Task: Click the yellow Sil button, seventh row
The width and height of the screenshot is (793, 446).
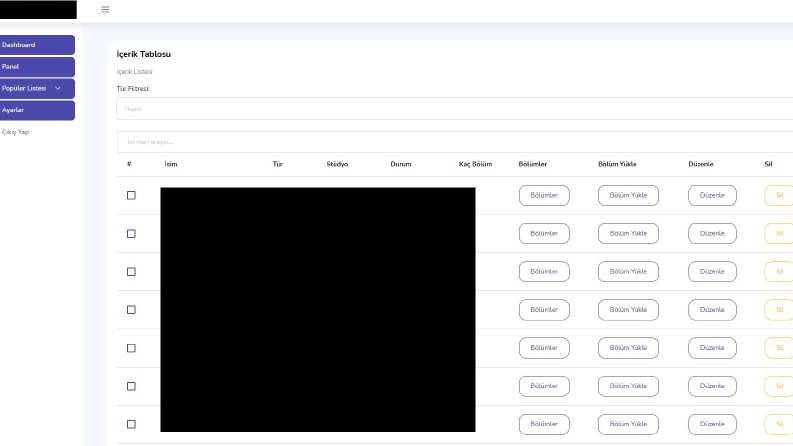Action: [779, 424]
